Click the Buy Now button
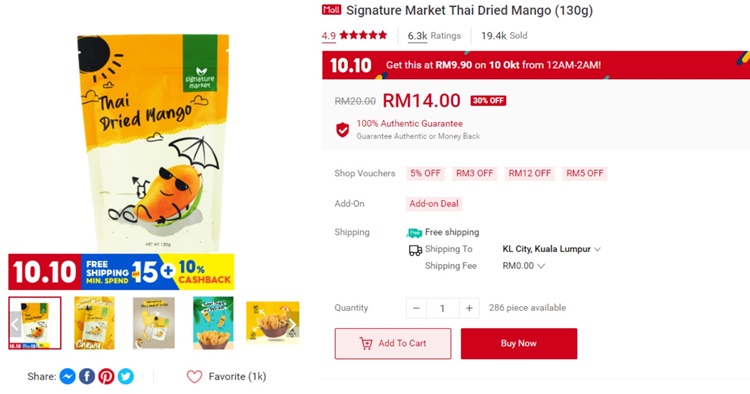The image size is (750, 394). coord(519,343)
